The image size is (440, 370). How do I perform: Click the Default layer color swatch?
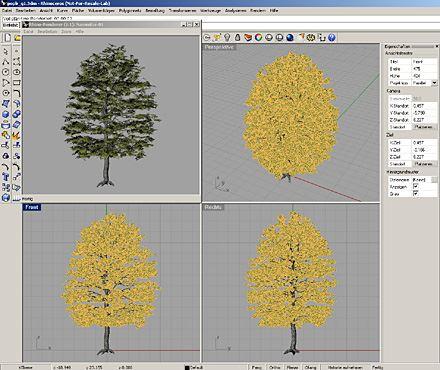[x=187, y=368]
